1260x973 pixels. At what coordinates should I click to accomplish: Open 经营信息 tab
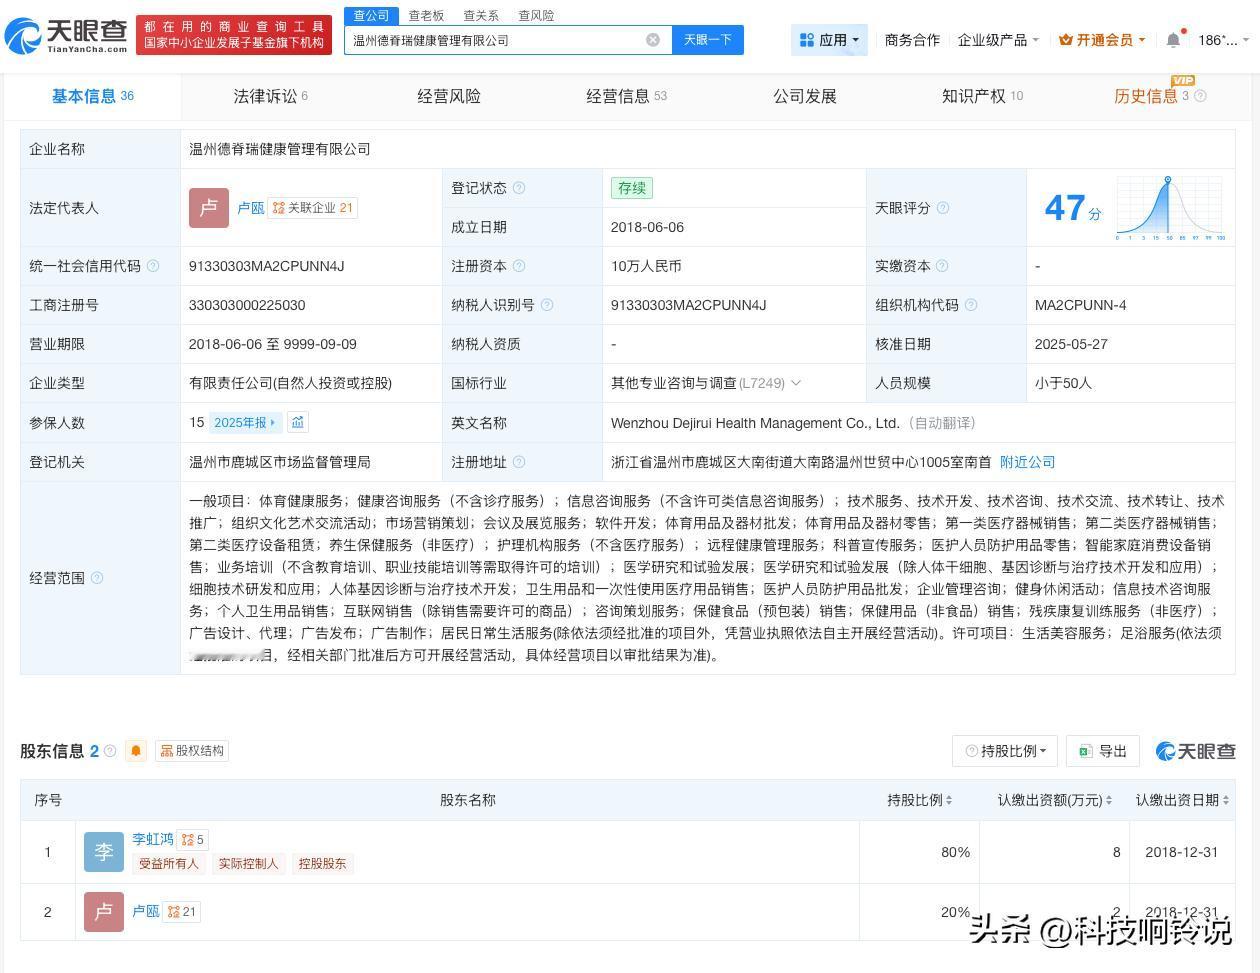pyautogui.click(x=627, y=96)
